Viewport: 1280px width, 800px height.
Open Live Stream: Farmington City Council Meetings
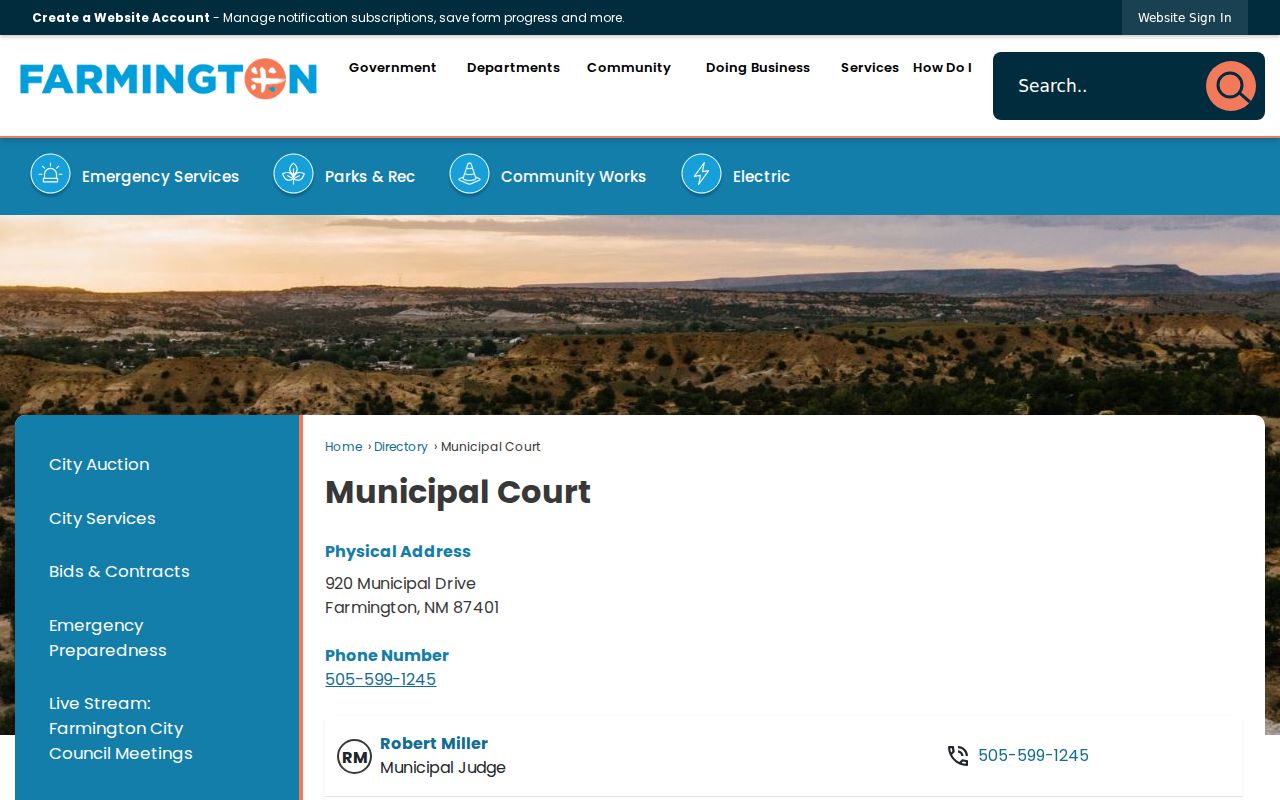pyautogui.click(x=121, y=728)
